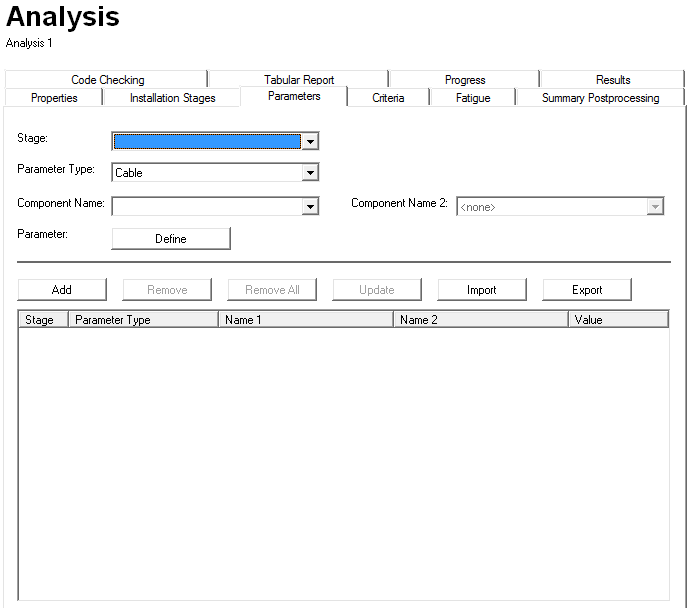
Task: Open the Stage dropdown list
Action: click(310, 142)
